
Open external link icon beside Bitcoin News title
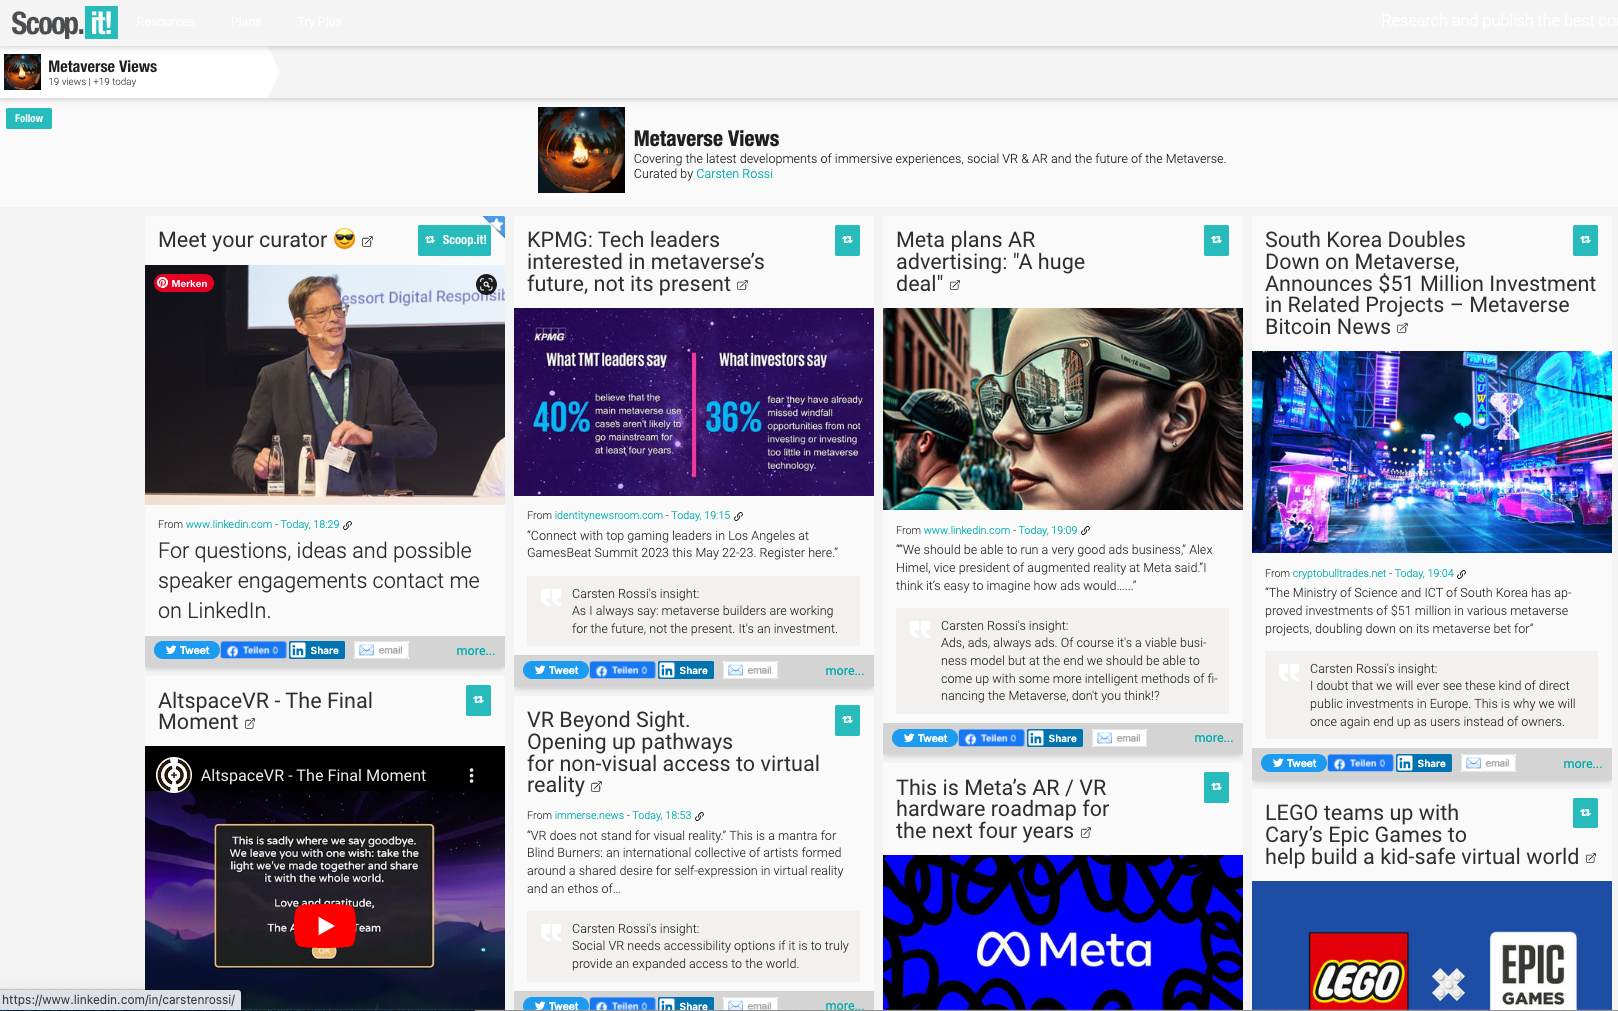point(1402,329)
